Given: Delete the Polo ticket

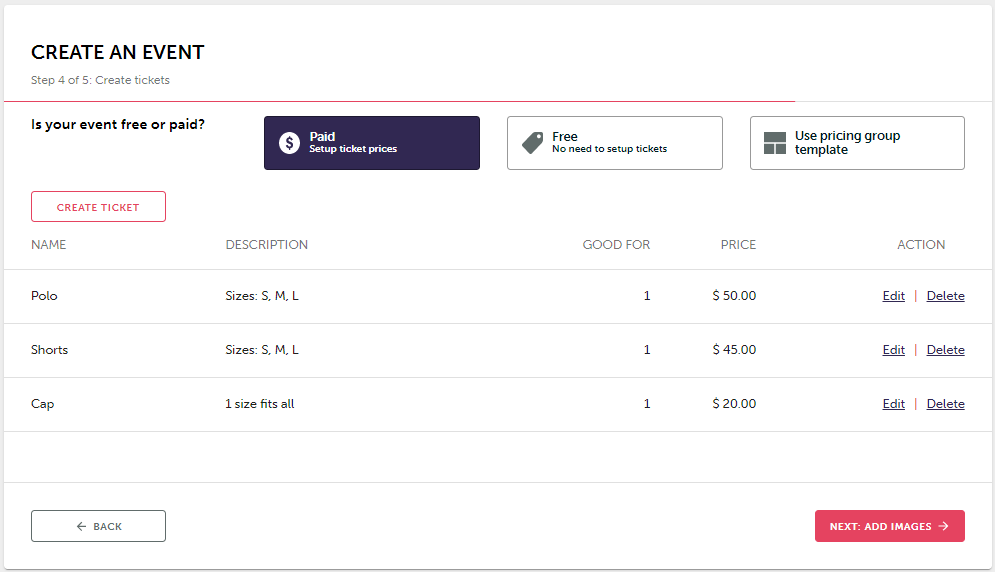Looking at the screenshot, I should point(946,296).
